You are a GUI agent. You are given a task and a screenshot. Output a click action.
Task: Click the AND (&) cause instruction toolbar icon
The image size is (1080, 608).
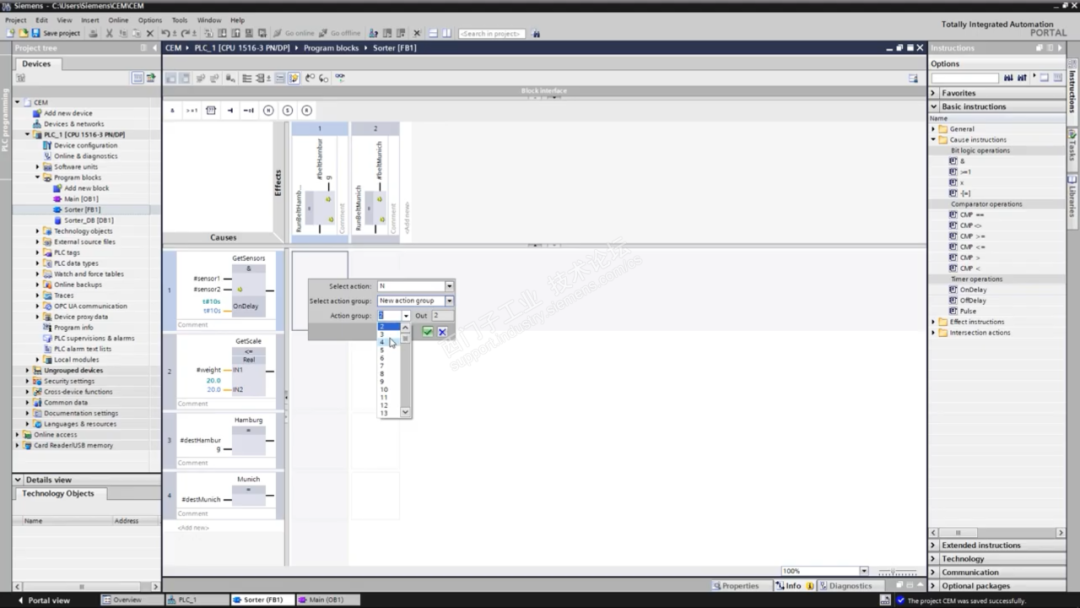(x=172, y=110)
